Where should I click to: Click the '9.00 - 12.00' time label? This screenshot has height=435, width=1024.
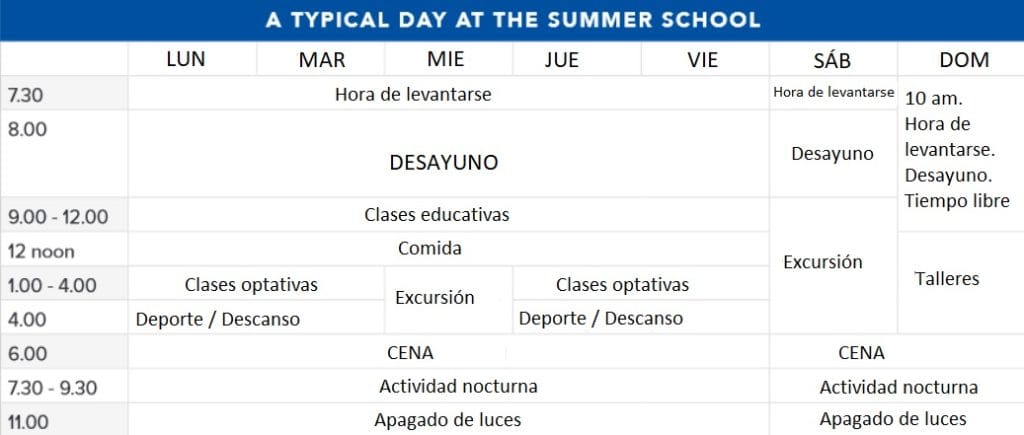pos(57,216)
